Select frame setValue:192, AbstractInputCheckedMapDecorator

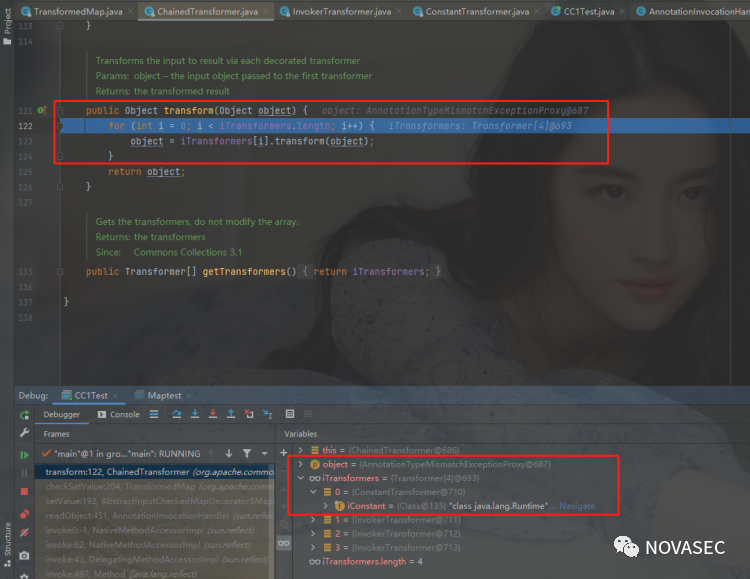coord(154,501)
